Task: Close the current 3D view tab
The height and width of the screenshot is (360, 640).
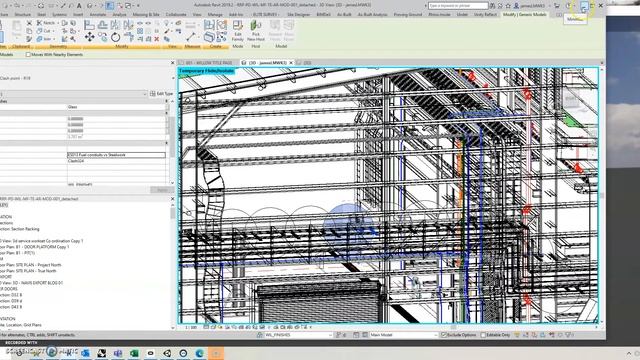Action: point(291,63)
